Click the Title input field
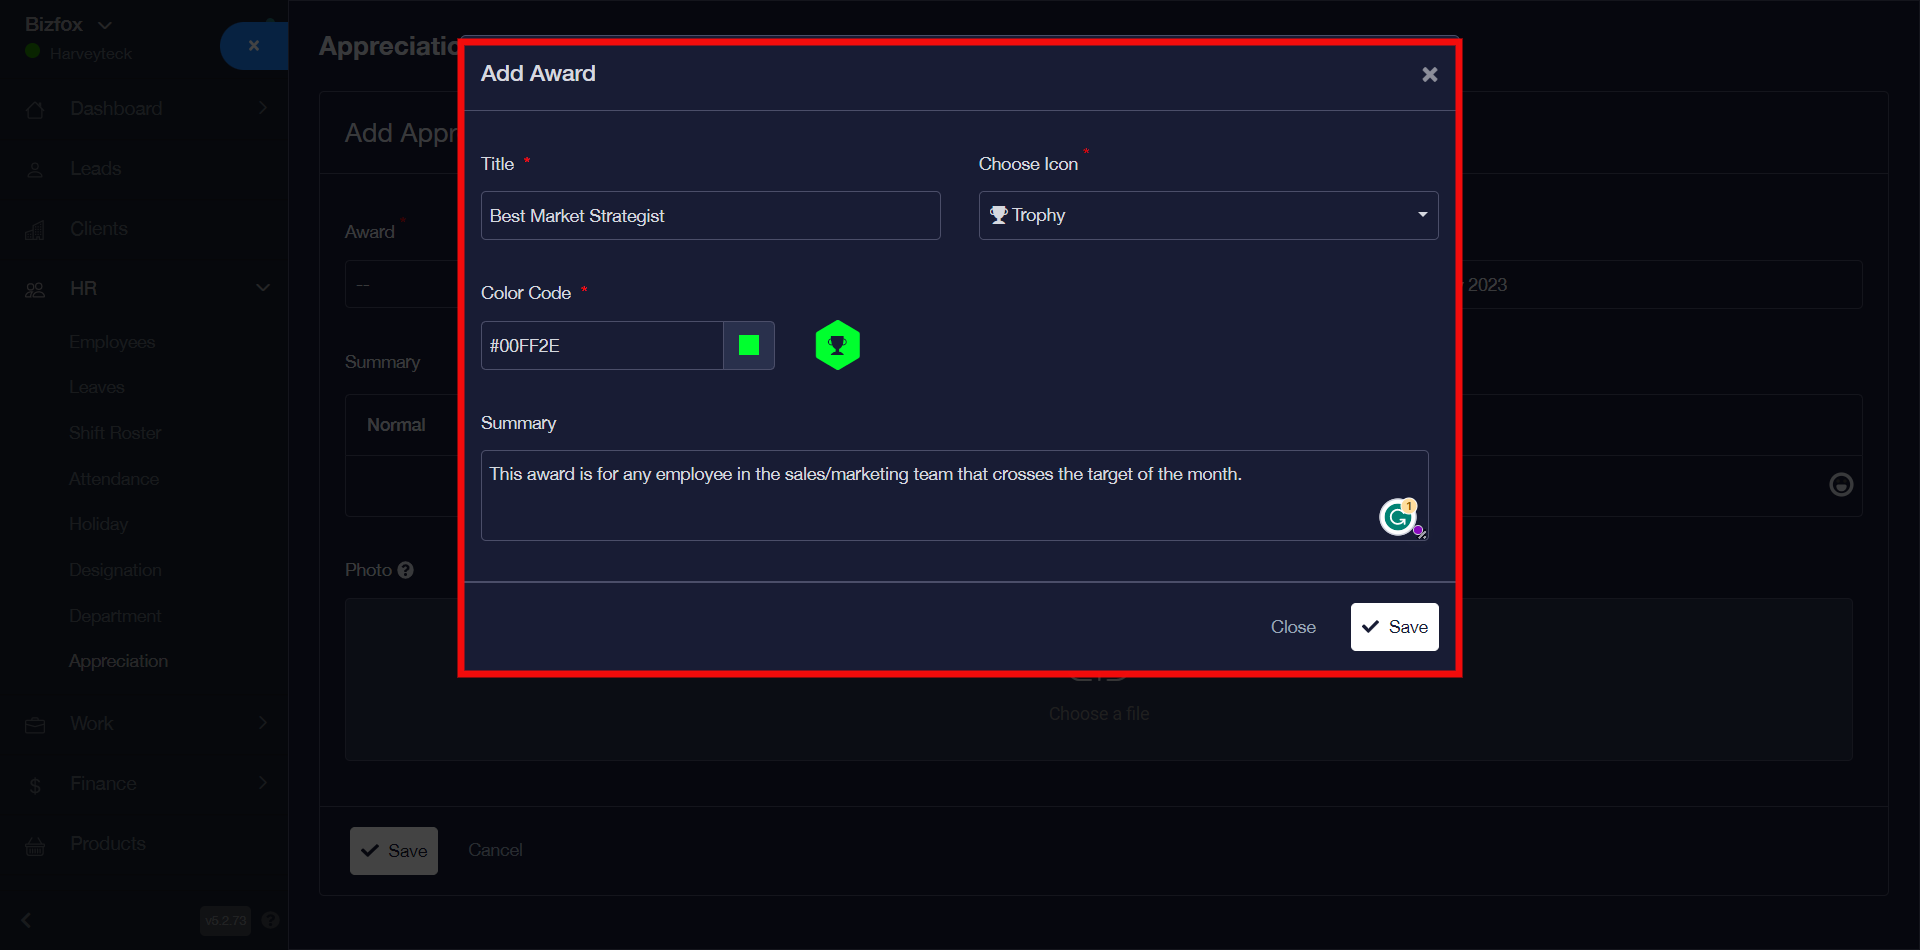 710,216
